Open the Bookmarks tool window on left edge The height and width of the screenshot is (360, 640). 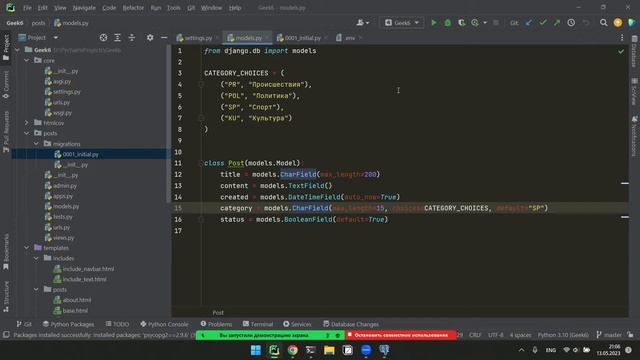click(x=6, y=252)
